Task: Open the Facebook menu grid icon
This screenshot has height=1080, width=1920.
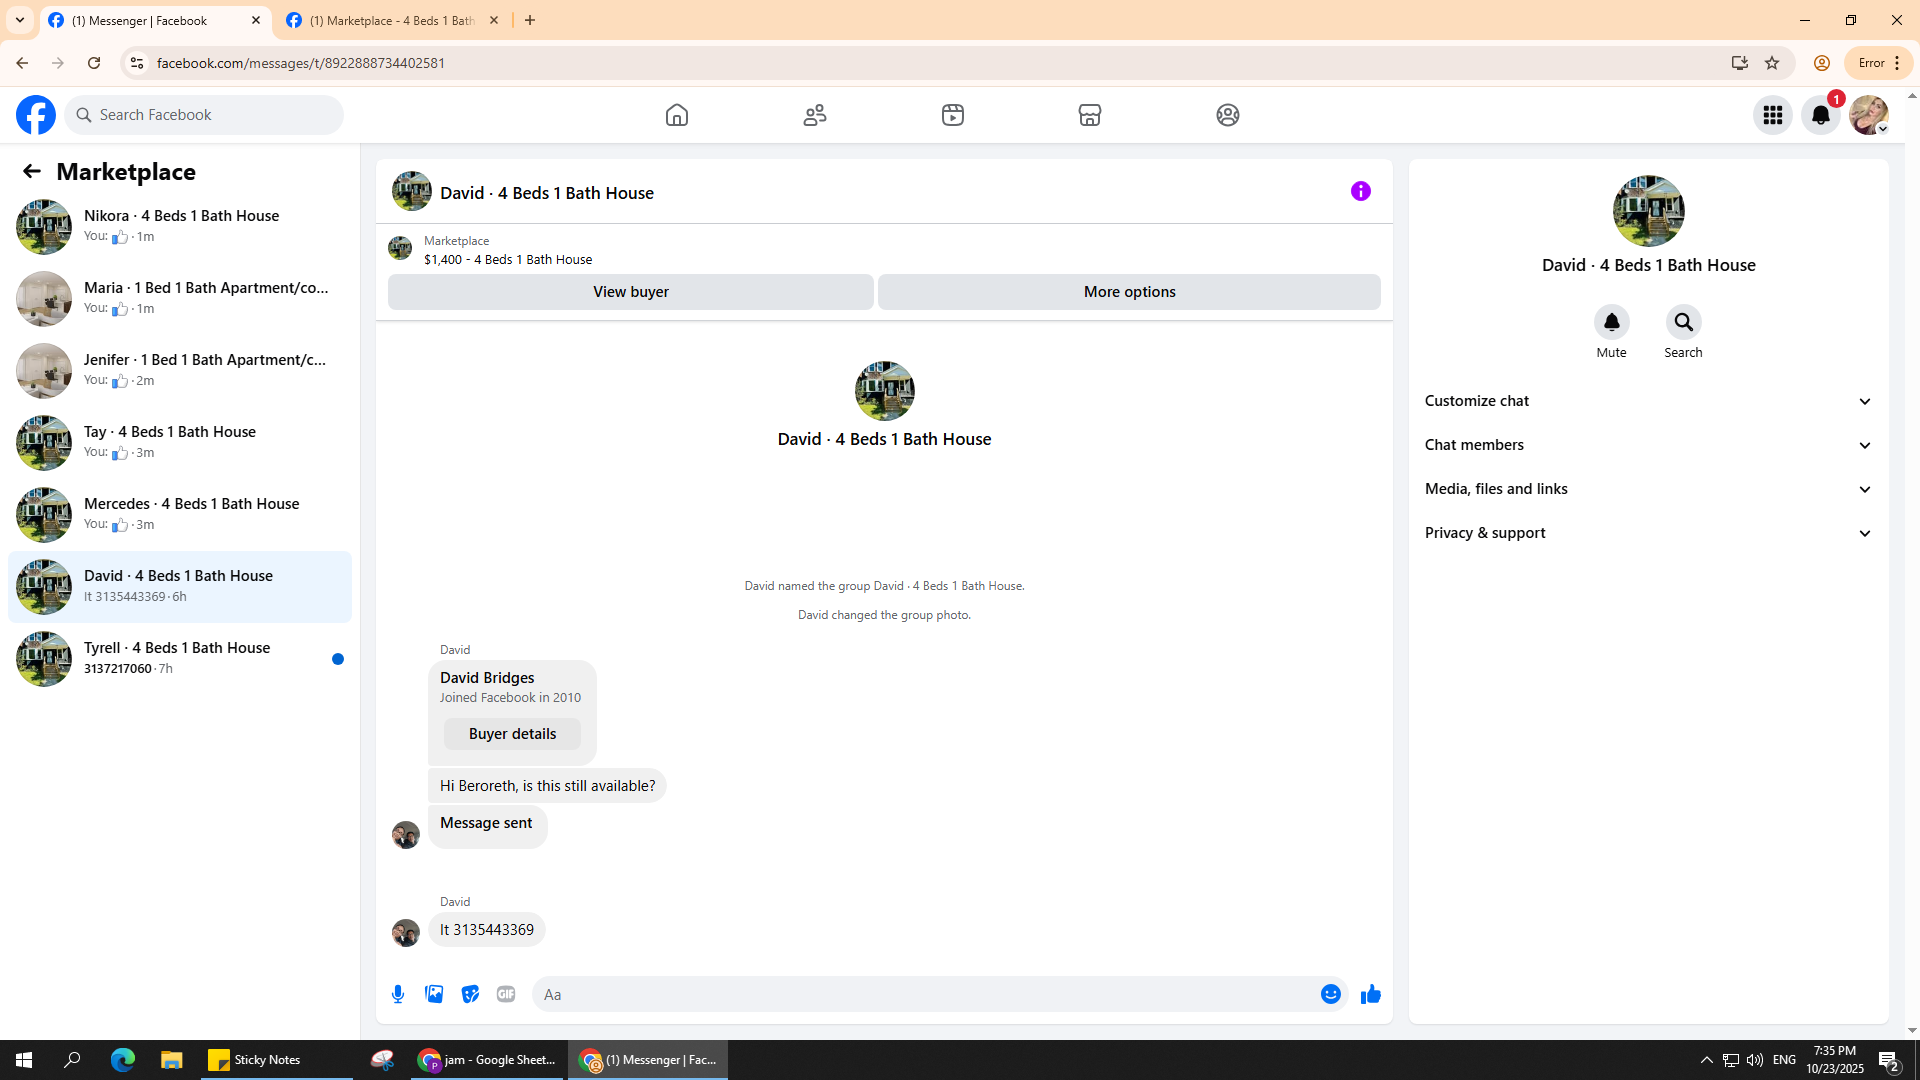Action: (1772, 115)
